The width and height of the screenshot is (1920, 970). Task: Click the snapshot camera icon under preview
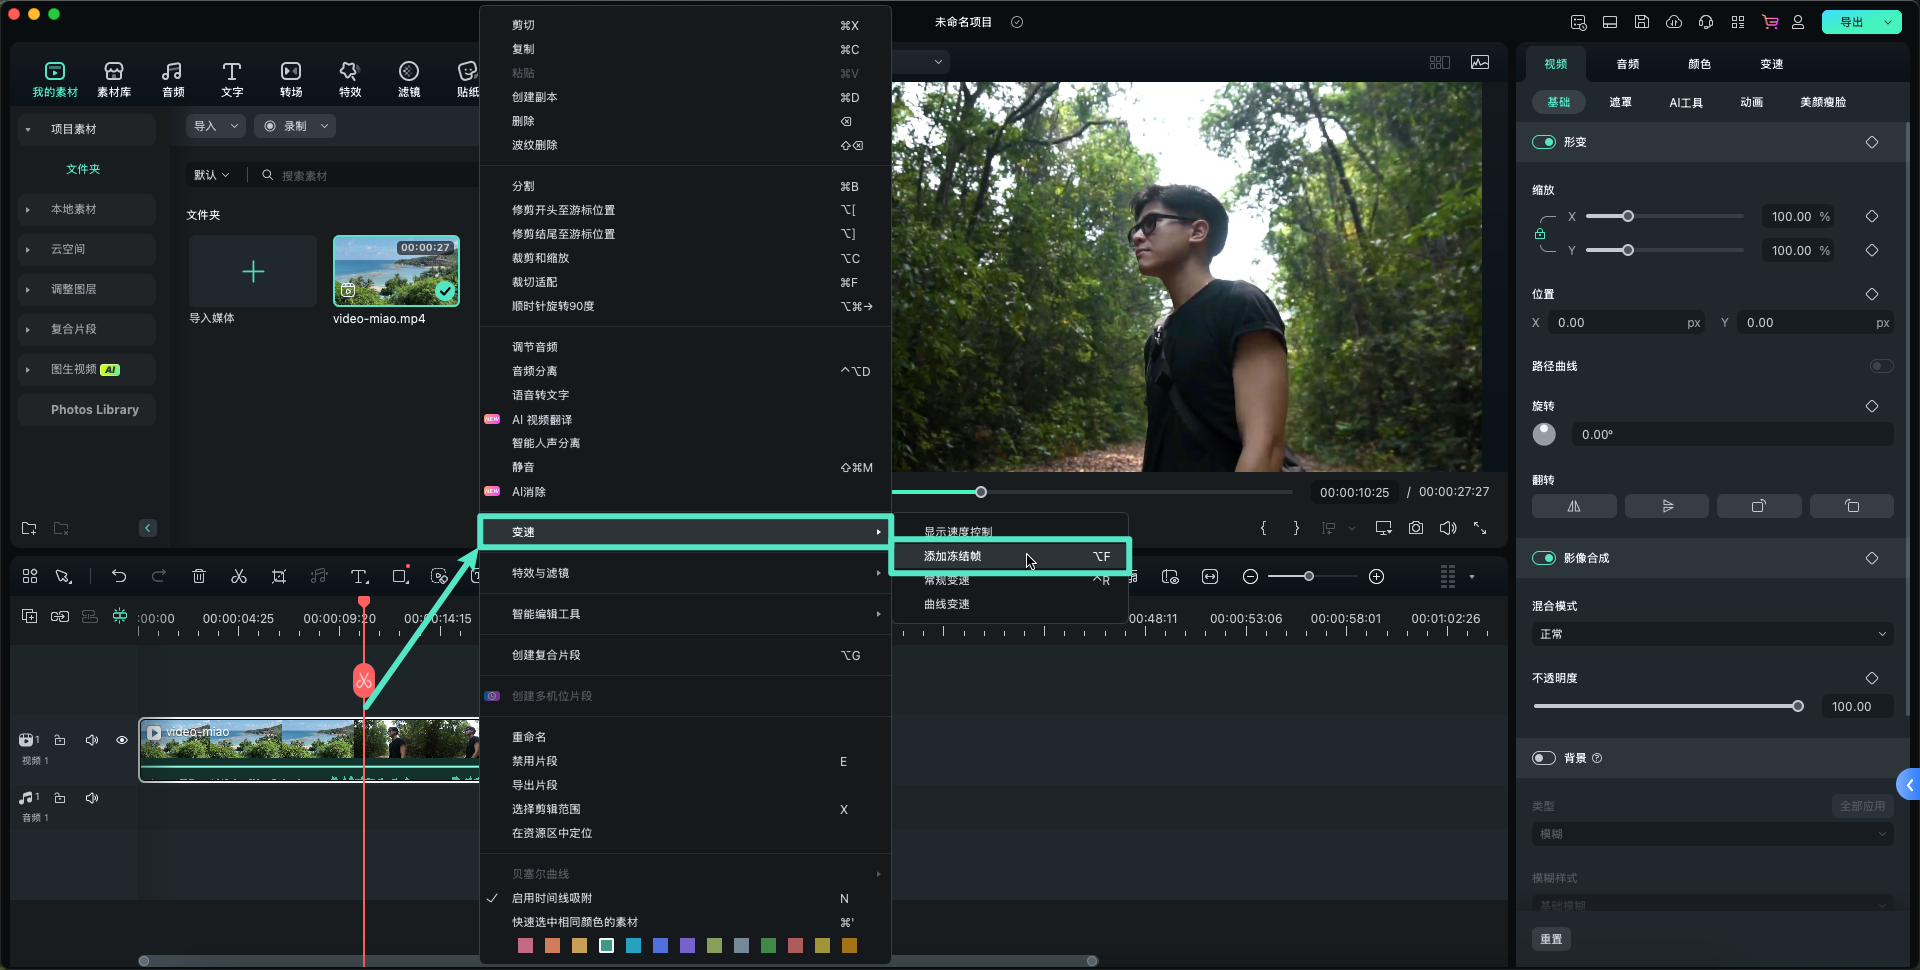(x=1416, y=528)
